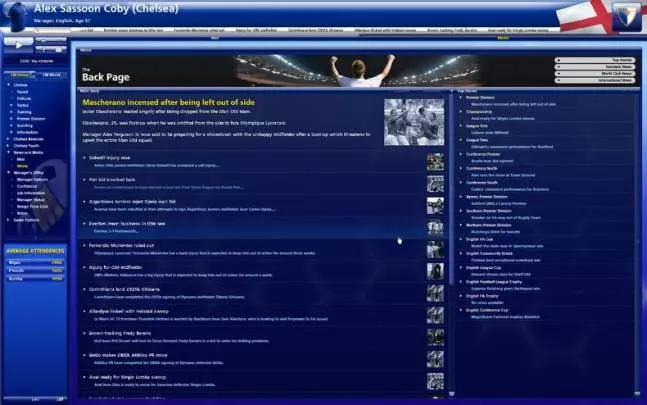Open English FA Trophy in Top Stories list
Image resolution: width=647 pixels, height=405 pixels.
coord(482,296)
